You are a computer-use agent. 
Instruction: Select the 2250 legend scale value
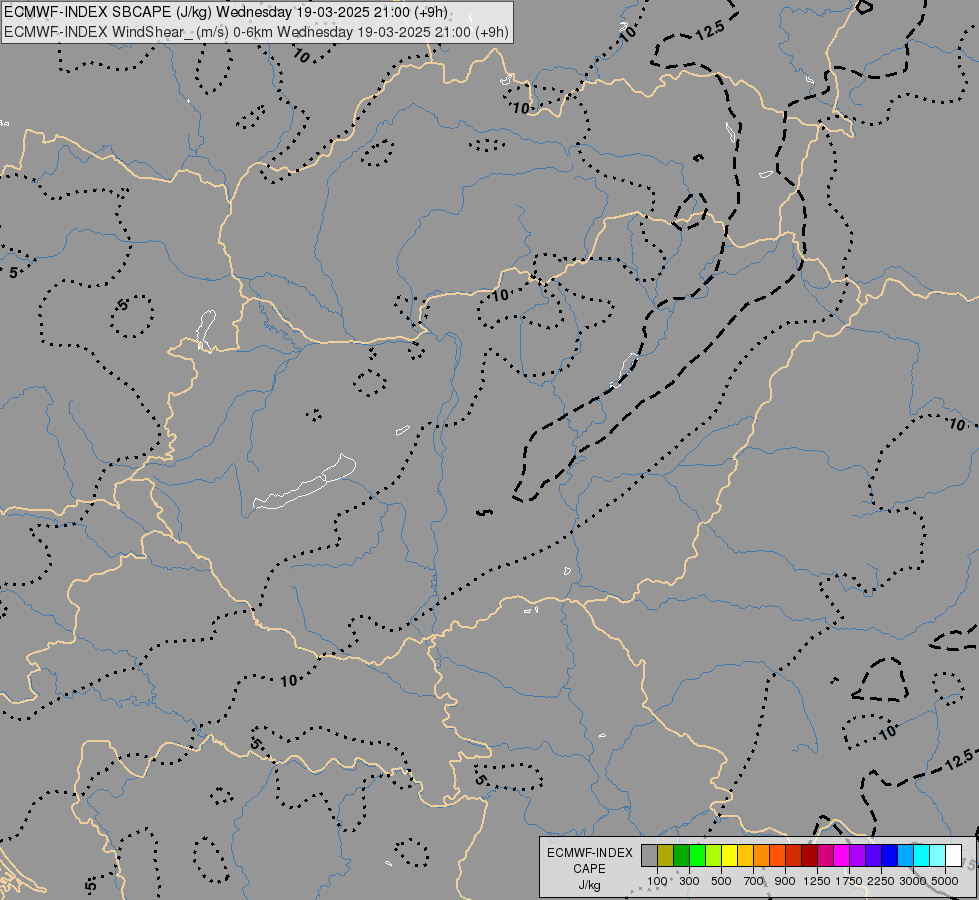[881, 881]
